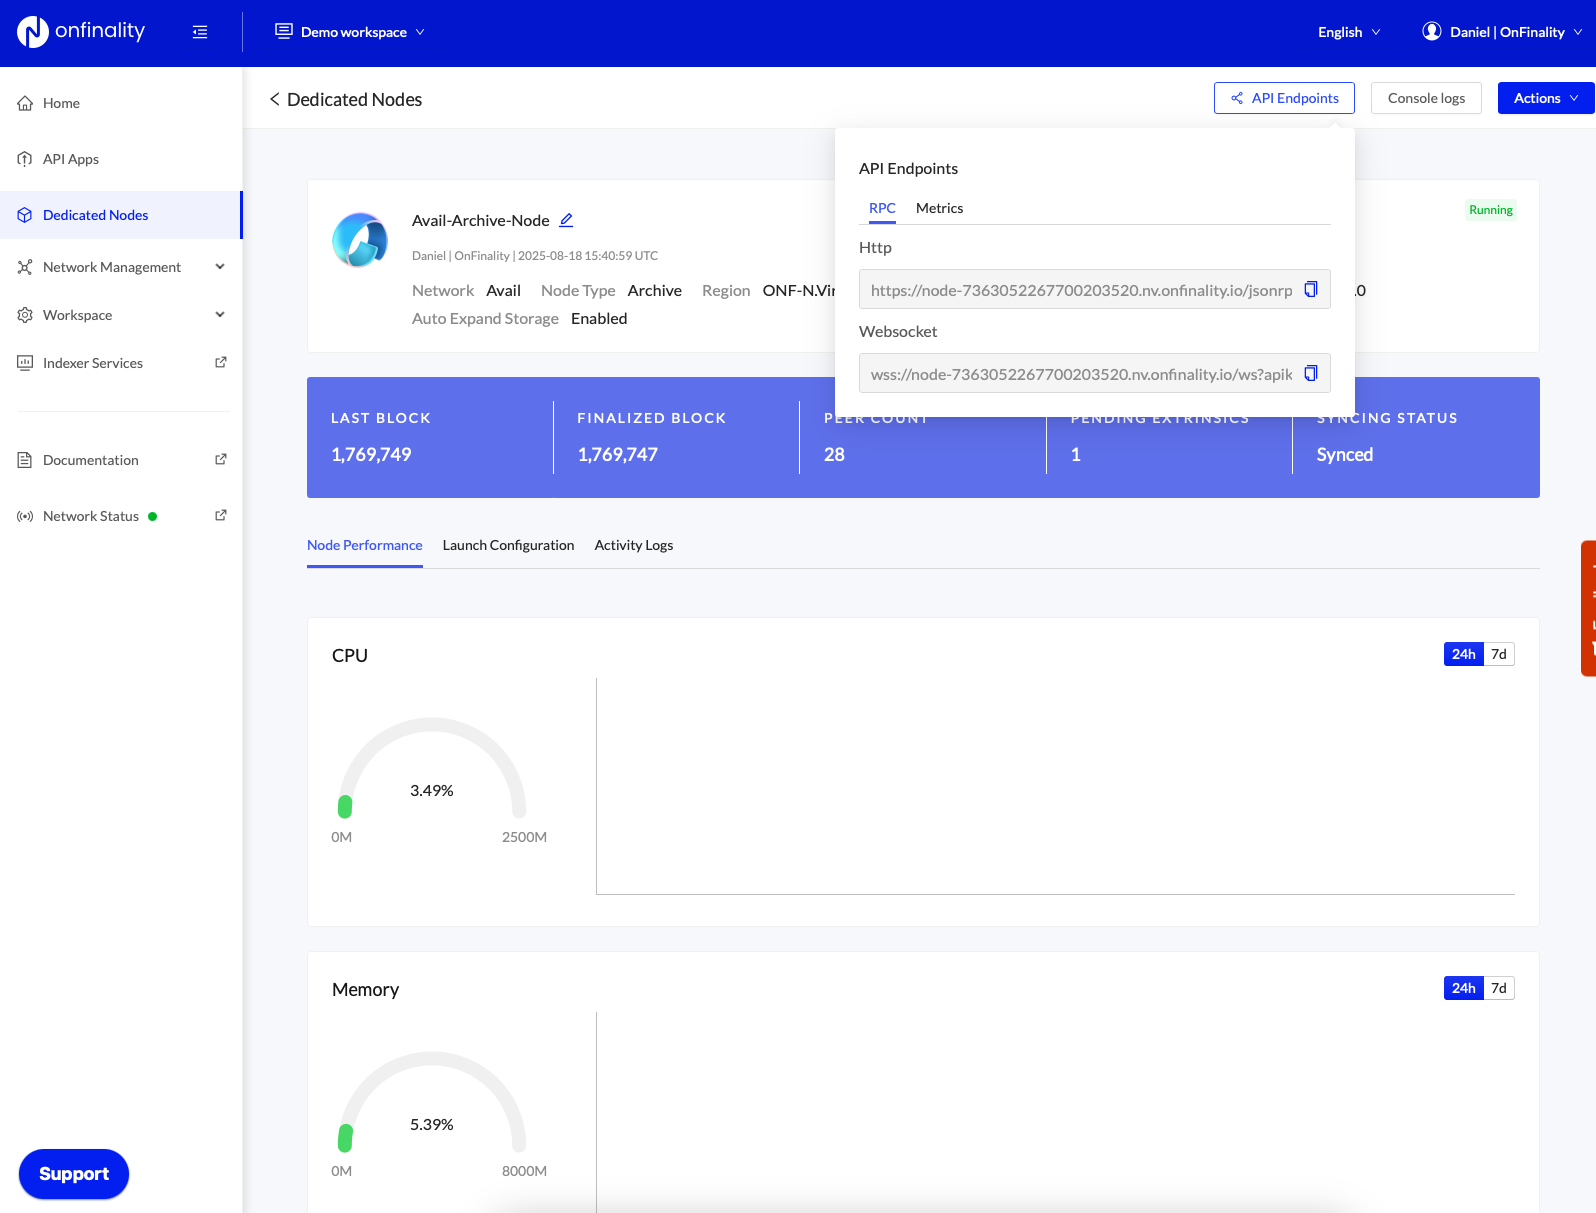Open Indexer Services external link icon
This screenshot has height=1213, width=1596.
tap(221, 362)
